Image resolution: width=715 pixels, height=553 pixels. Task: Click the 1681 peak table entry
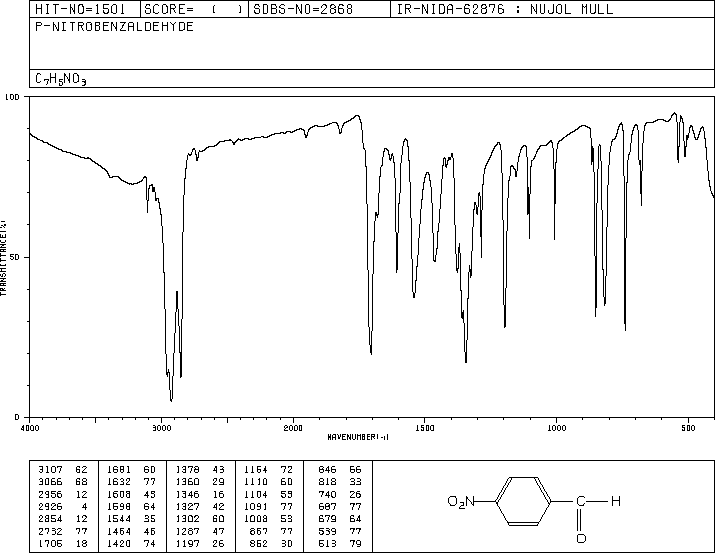131,470
